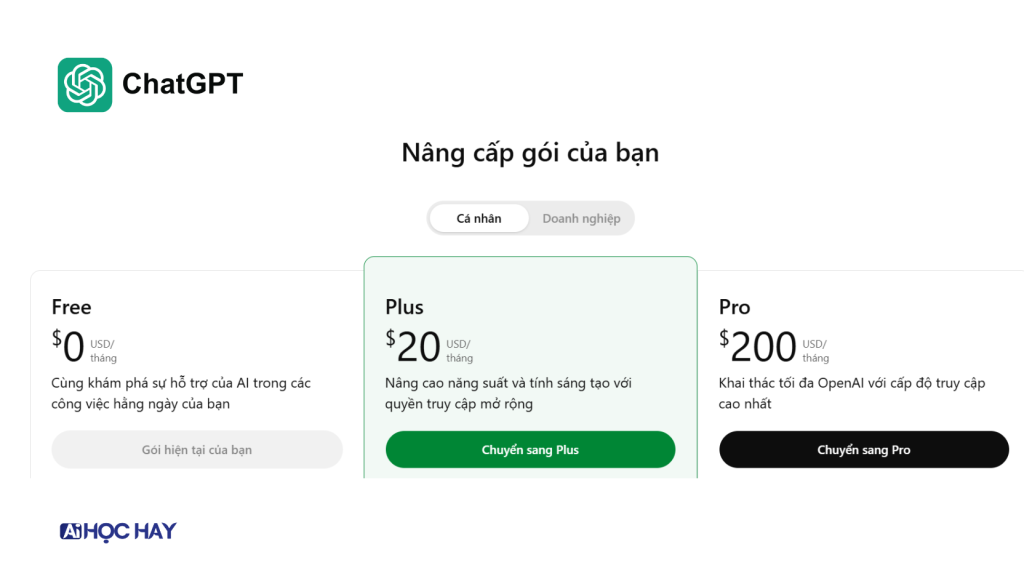Click the $20 price on Plus plan
The image size is (1024, 576).
click(414, 347)
